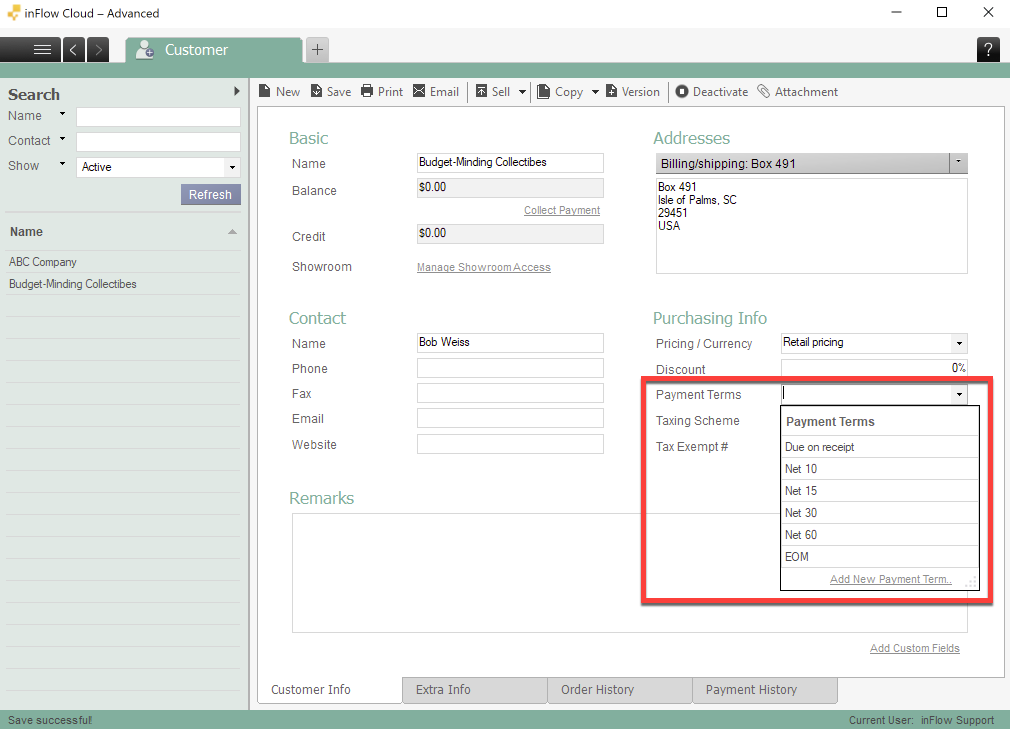
Task: Edit the Basic Name field
Action: (510, 162)
